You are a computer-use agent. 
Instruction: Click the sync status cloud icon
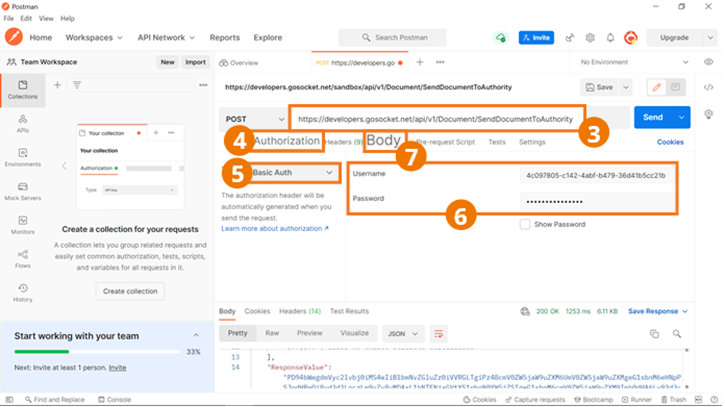[x=500, y=37]
